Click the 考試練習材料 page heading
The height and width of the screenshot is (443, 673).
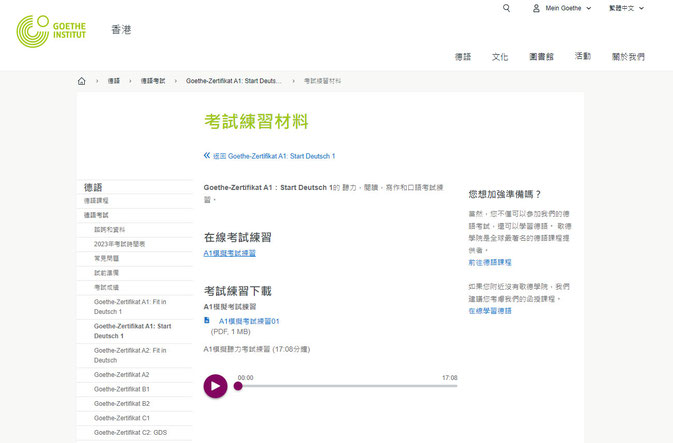click(256, 122)
